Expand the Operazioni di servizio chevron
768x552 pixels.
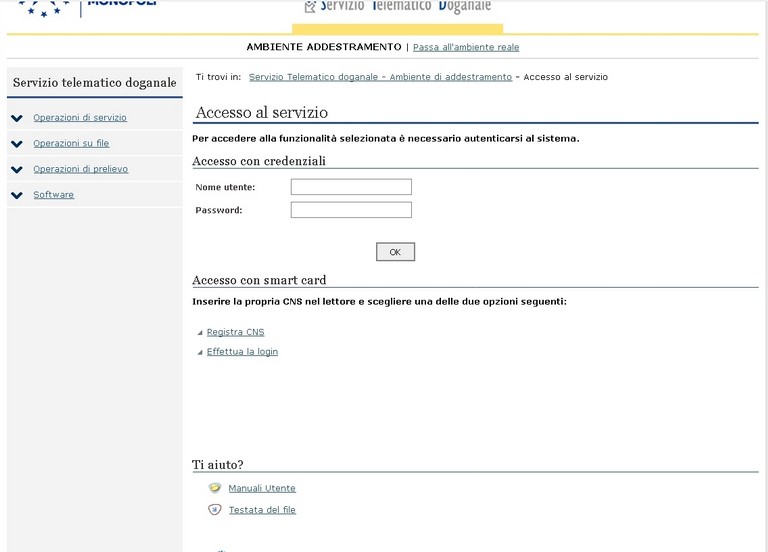17,118
